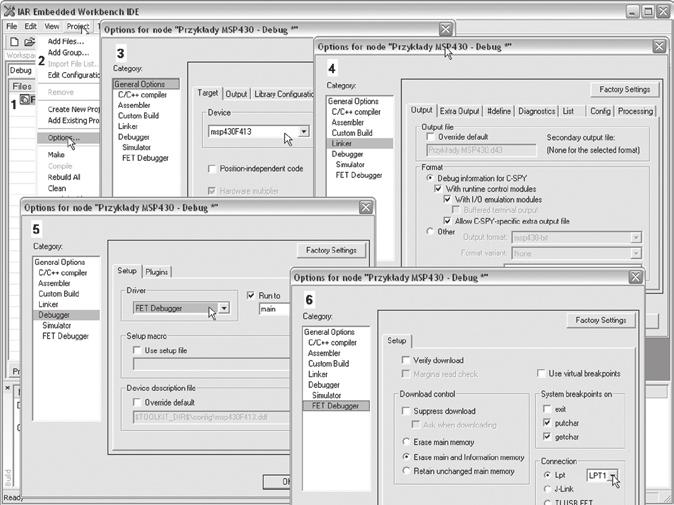Select FET Debugger category in dialog 6

click(336, 406)
